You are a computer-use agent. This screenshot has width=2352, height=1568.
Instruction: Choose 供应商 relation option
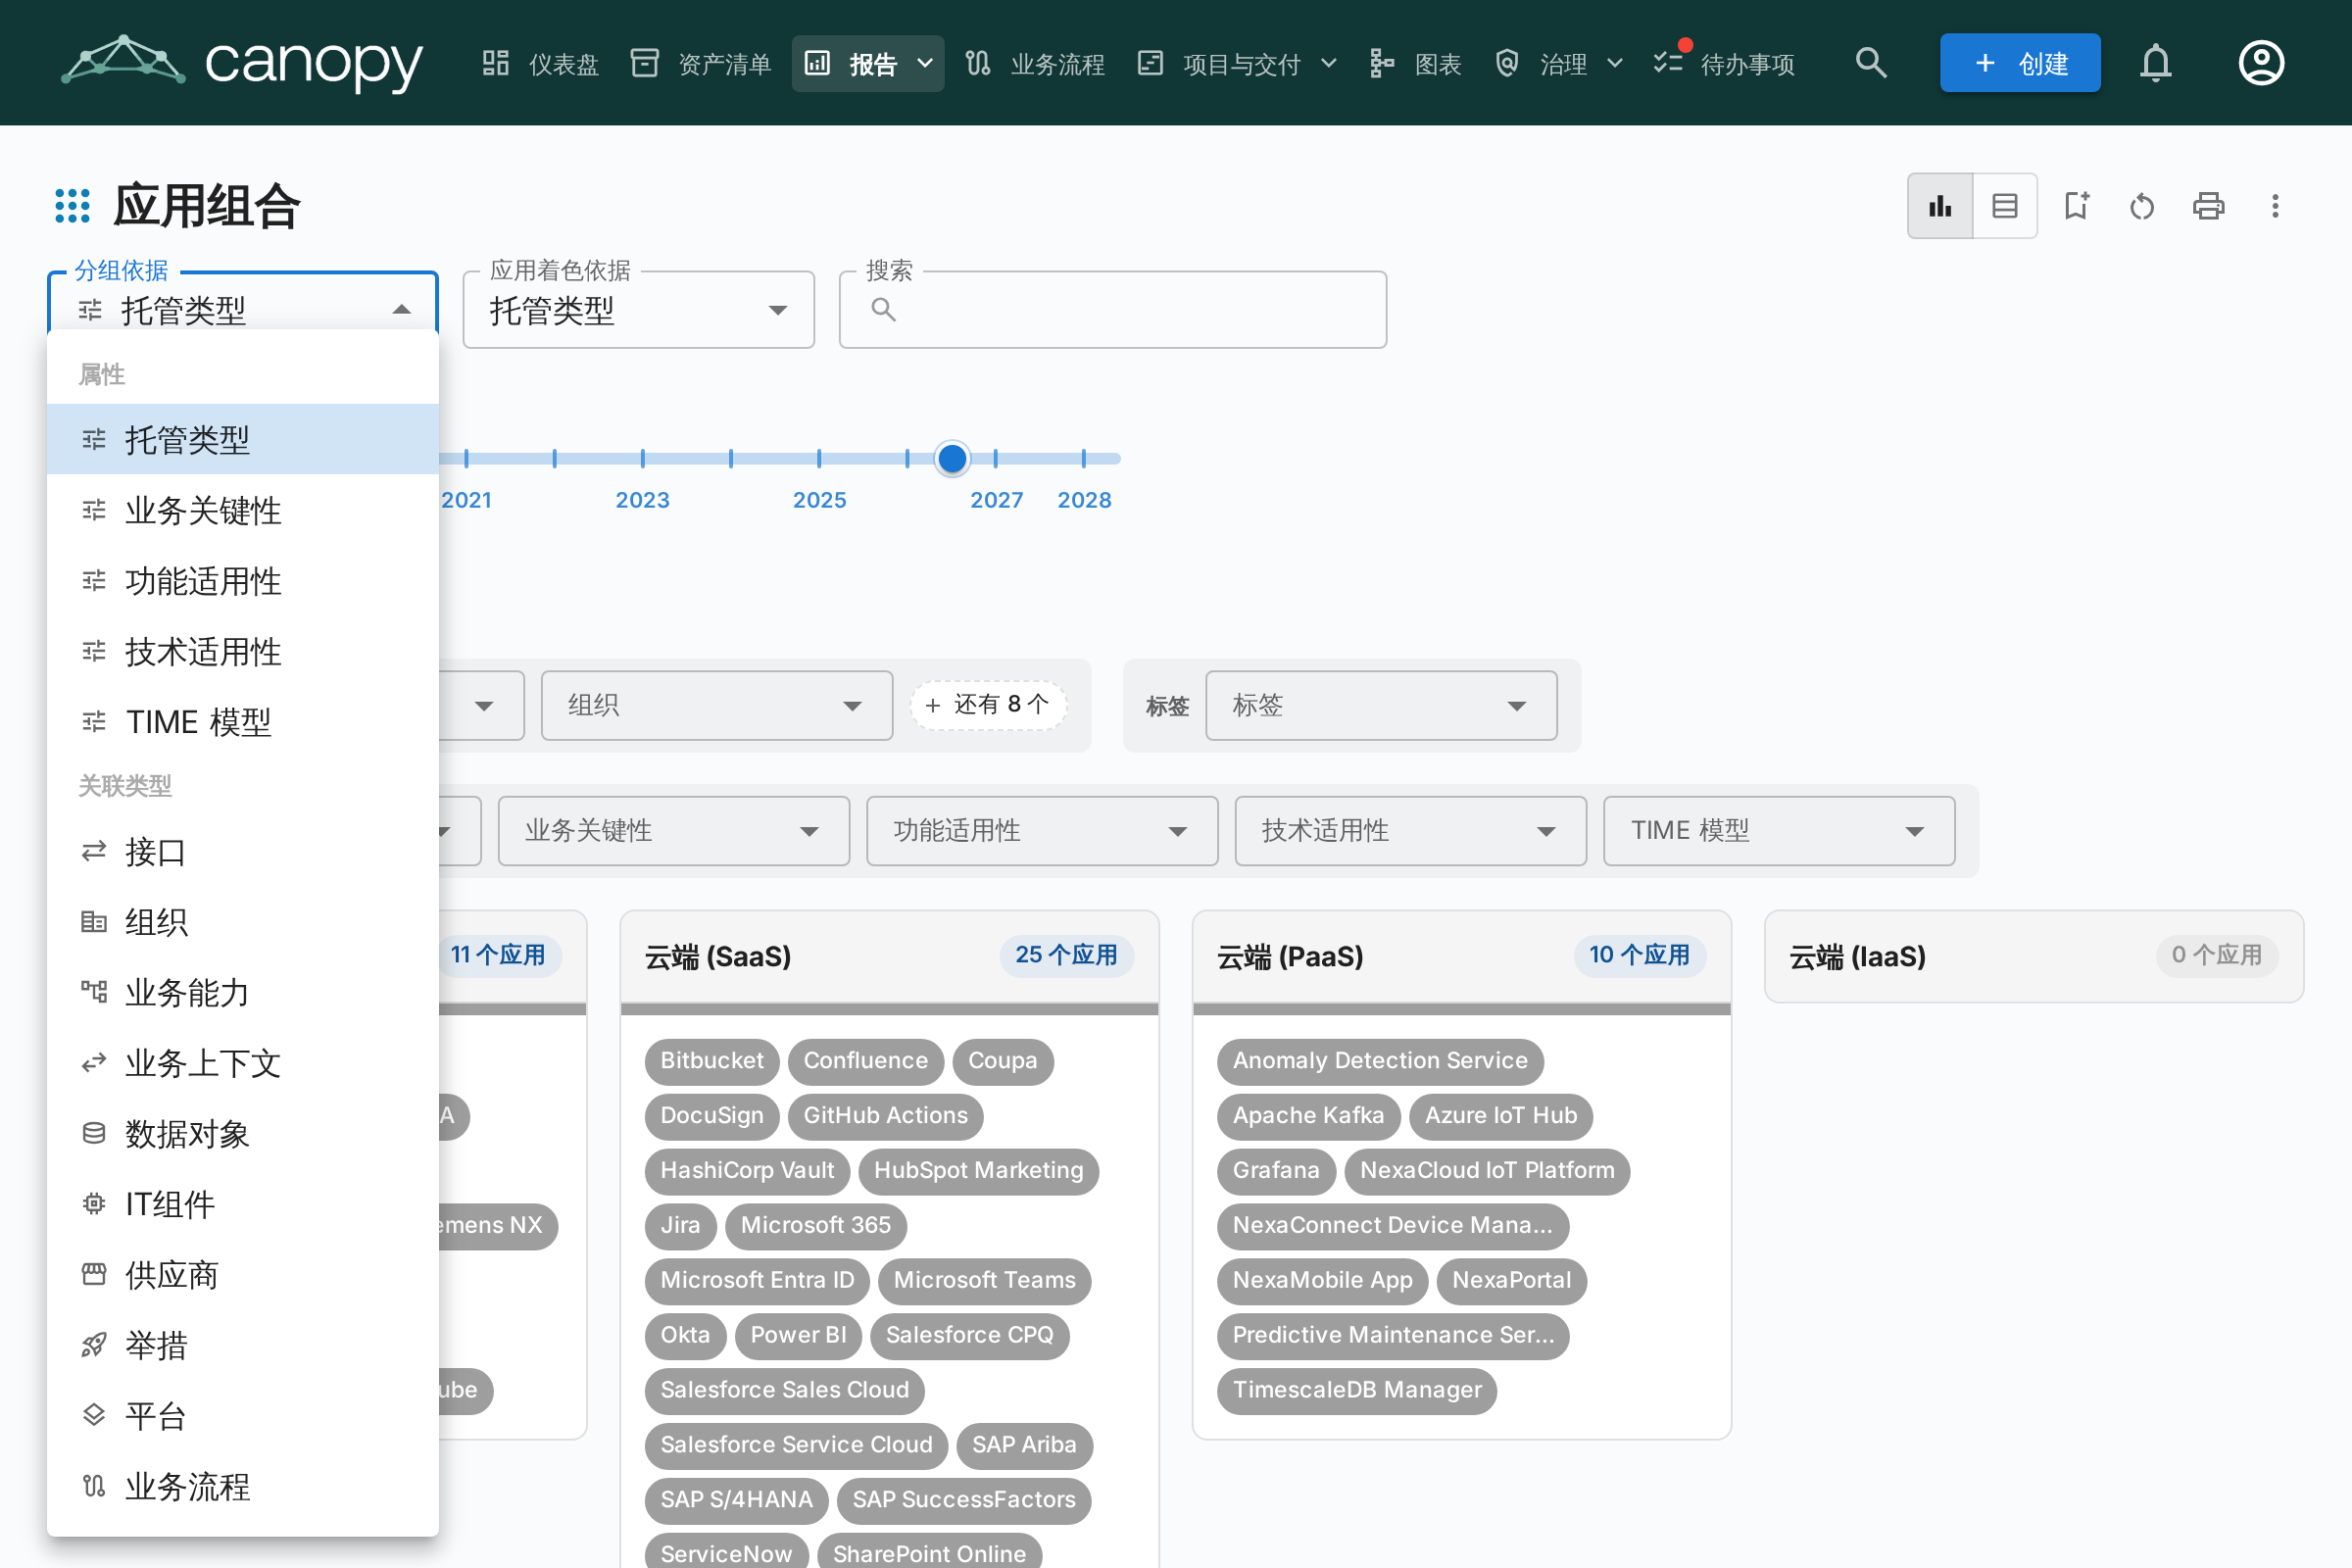tap(242, 1274)
